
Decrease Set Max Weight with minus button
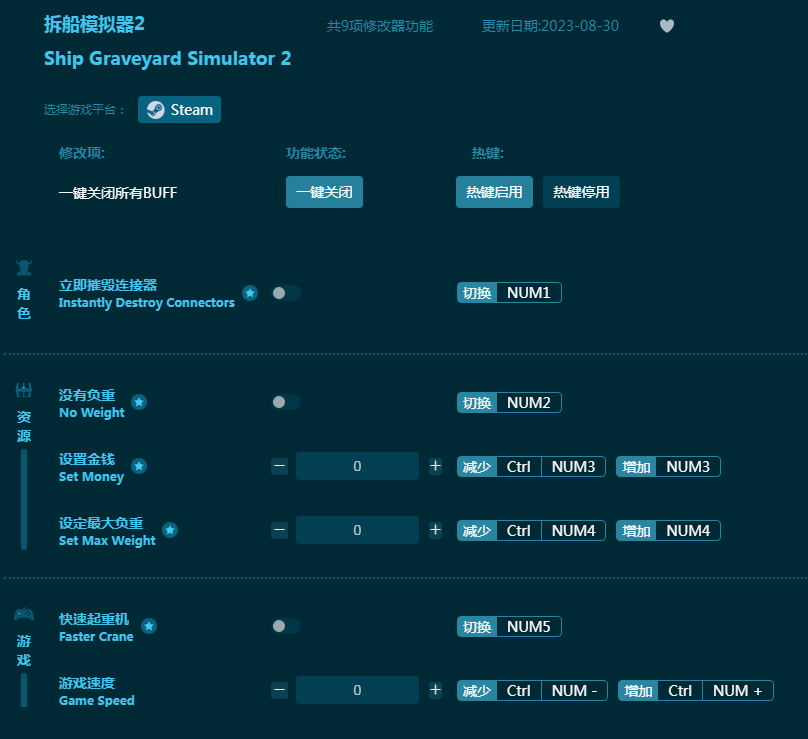point(280,530)
